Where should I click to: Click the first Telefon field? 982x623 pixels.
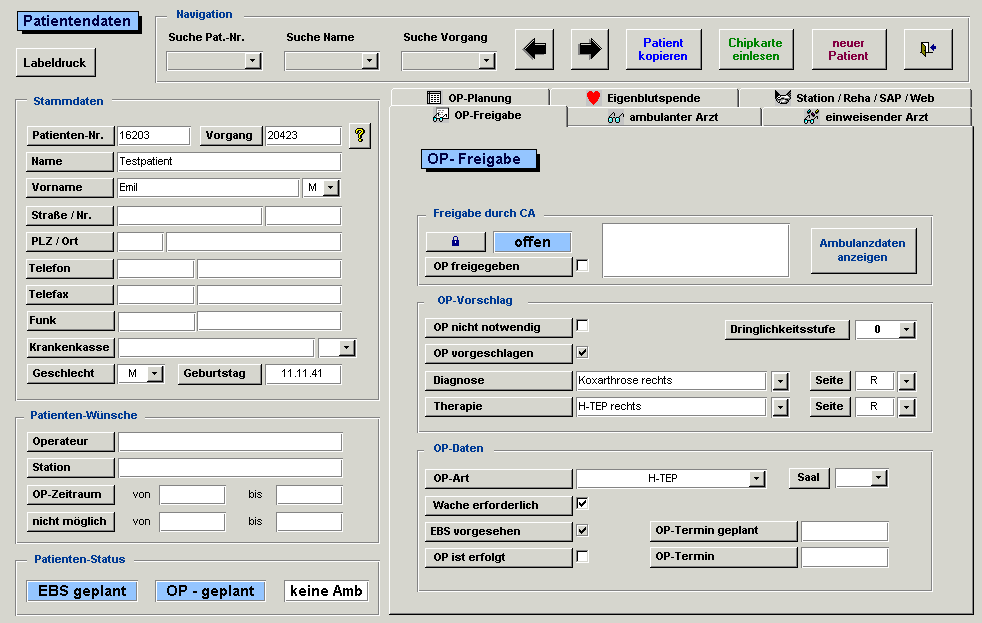coord(155,269)
